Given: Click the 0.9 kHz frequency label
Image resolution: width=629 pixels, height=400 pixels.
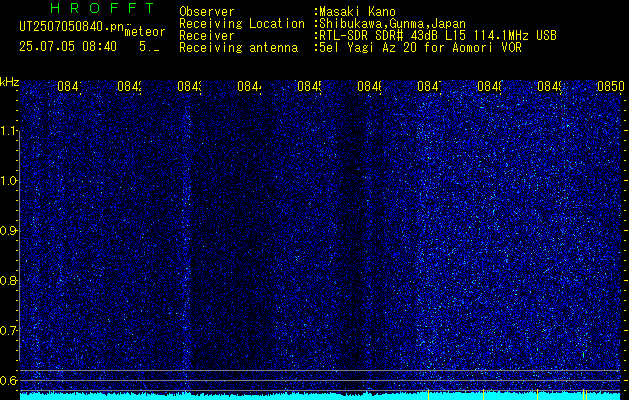Looking at the screenshot, I should [x=9, y=231].
